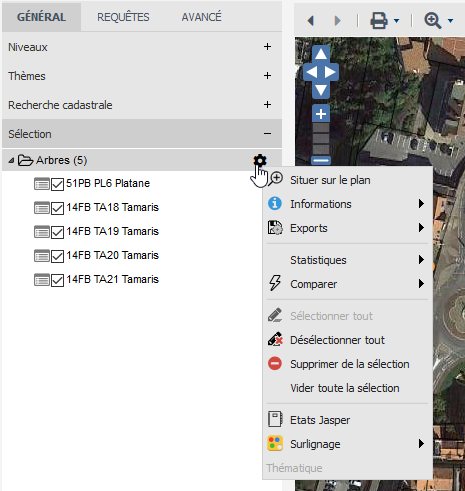465x491 pixels.
Task: Uncheck the 14FB TA18 Tamaris checkbox
Action: tap(57, 208)
